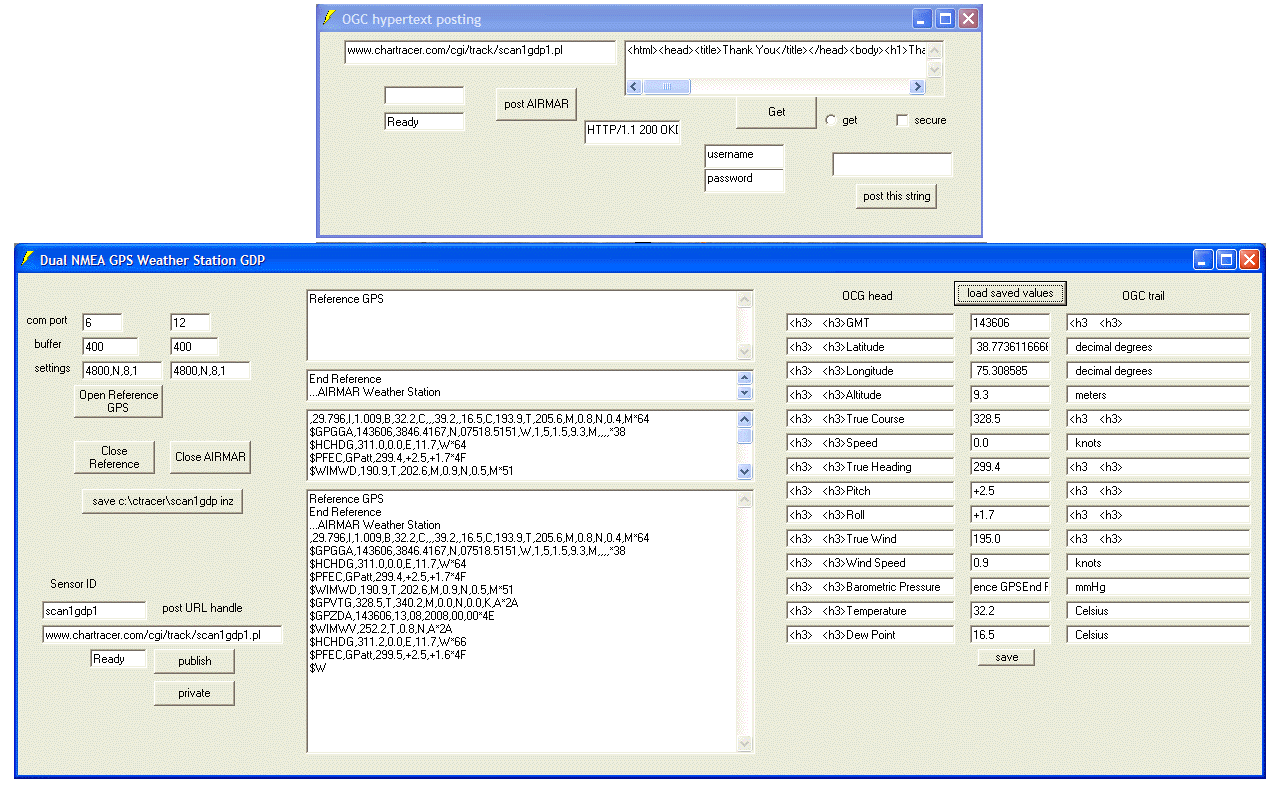Screen dimensions: 1280x800
Task: Click the OGC trail field showing mmHg
Action: (x=1158, y=587)
